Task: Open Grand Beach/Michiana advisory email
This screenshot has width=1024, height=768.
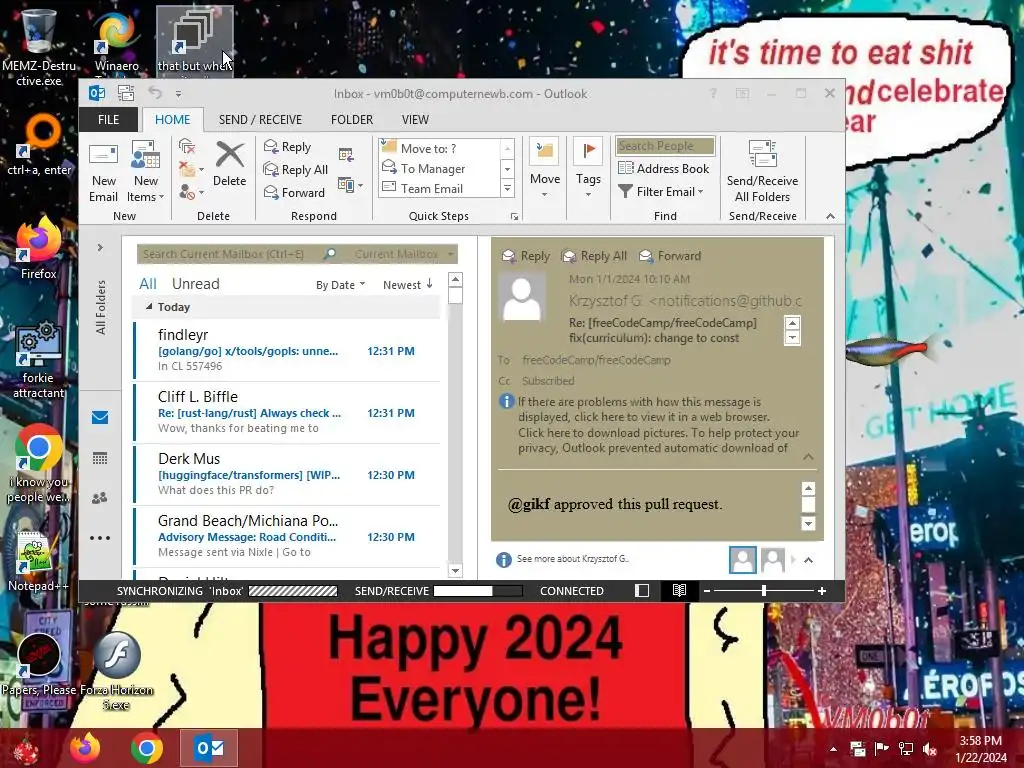Action: 287,536
